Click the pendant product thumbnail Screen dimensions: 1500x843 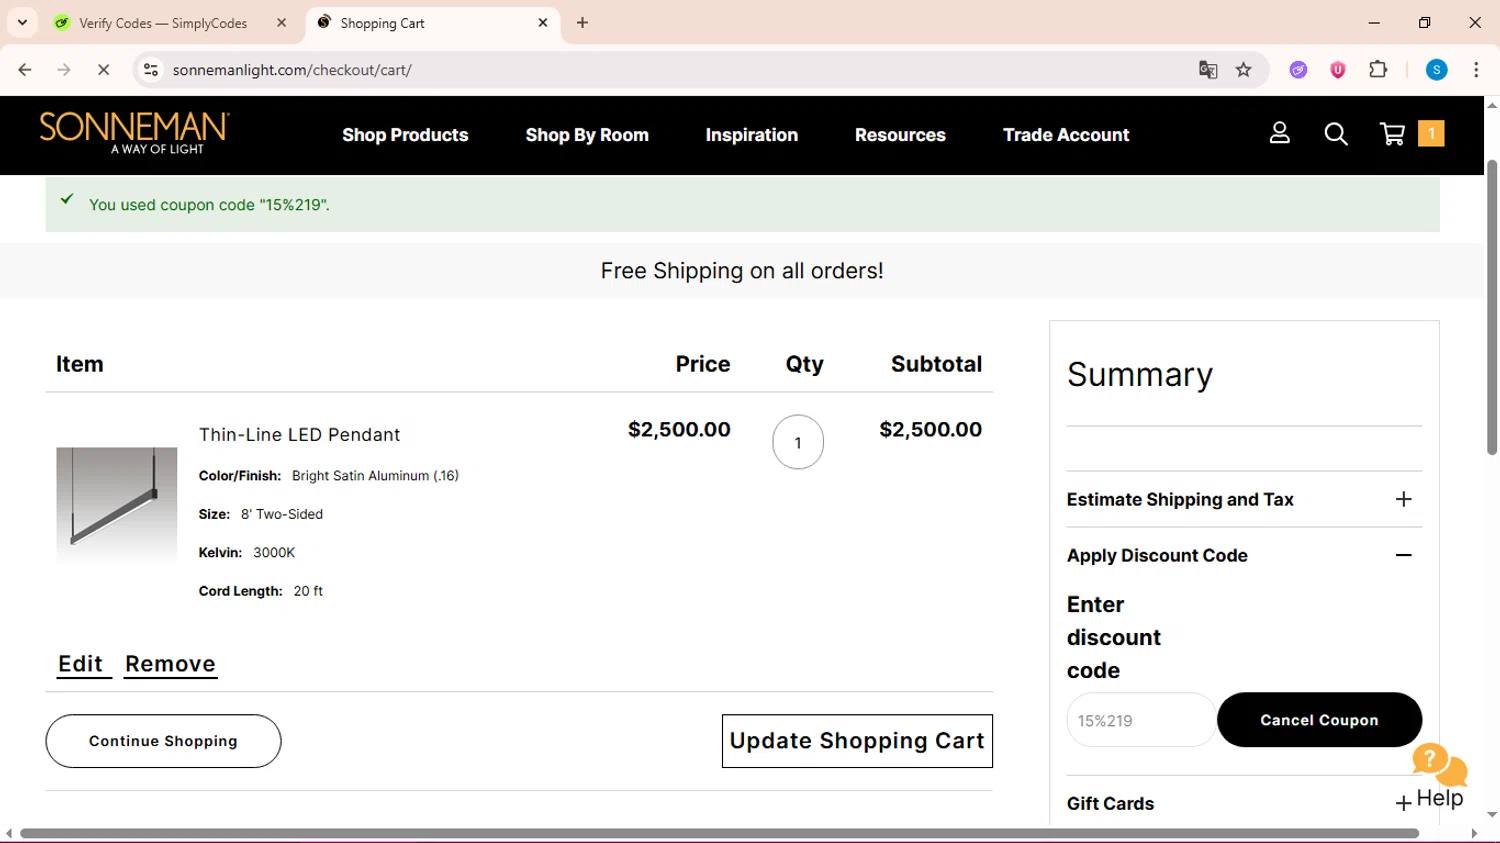coord(116,505)
